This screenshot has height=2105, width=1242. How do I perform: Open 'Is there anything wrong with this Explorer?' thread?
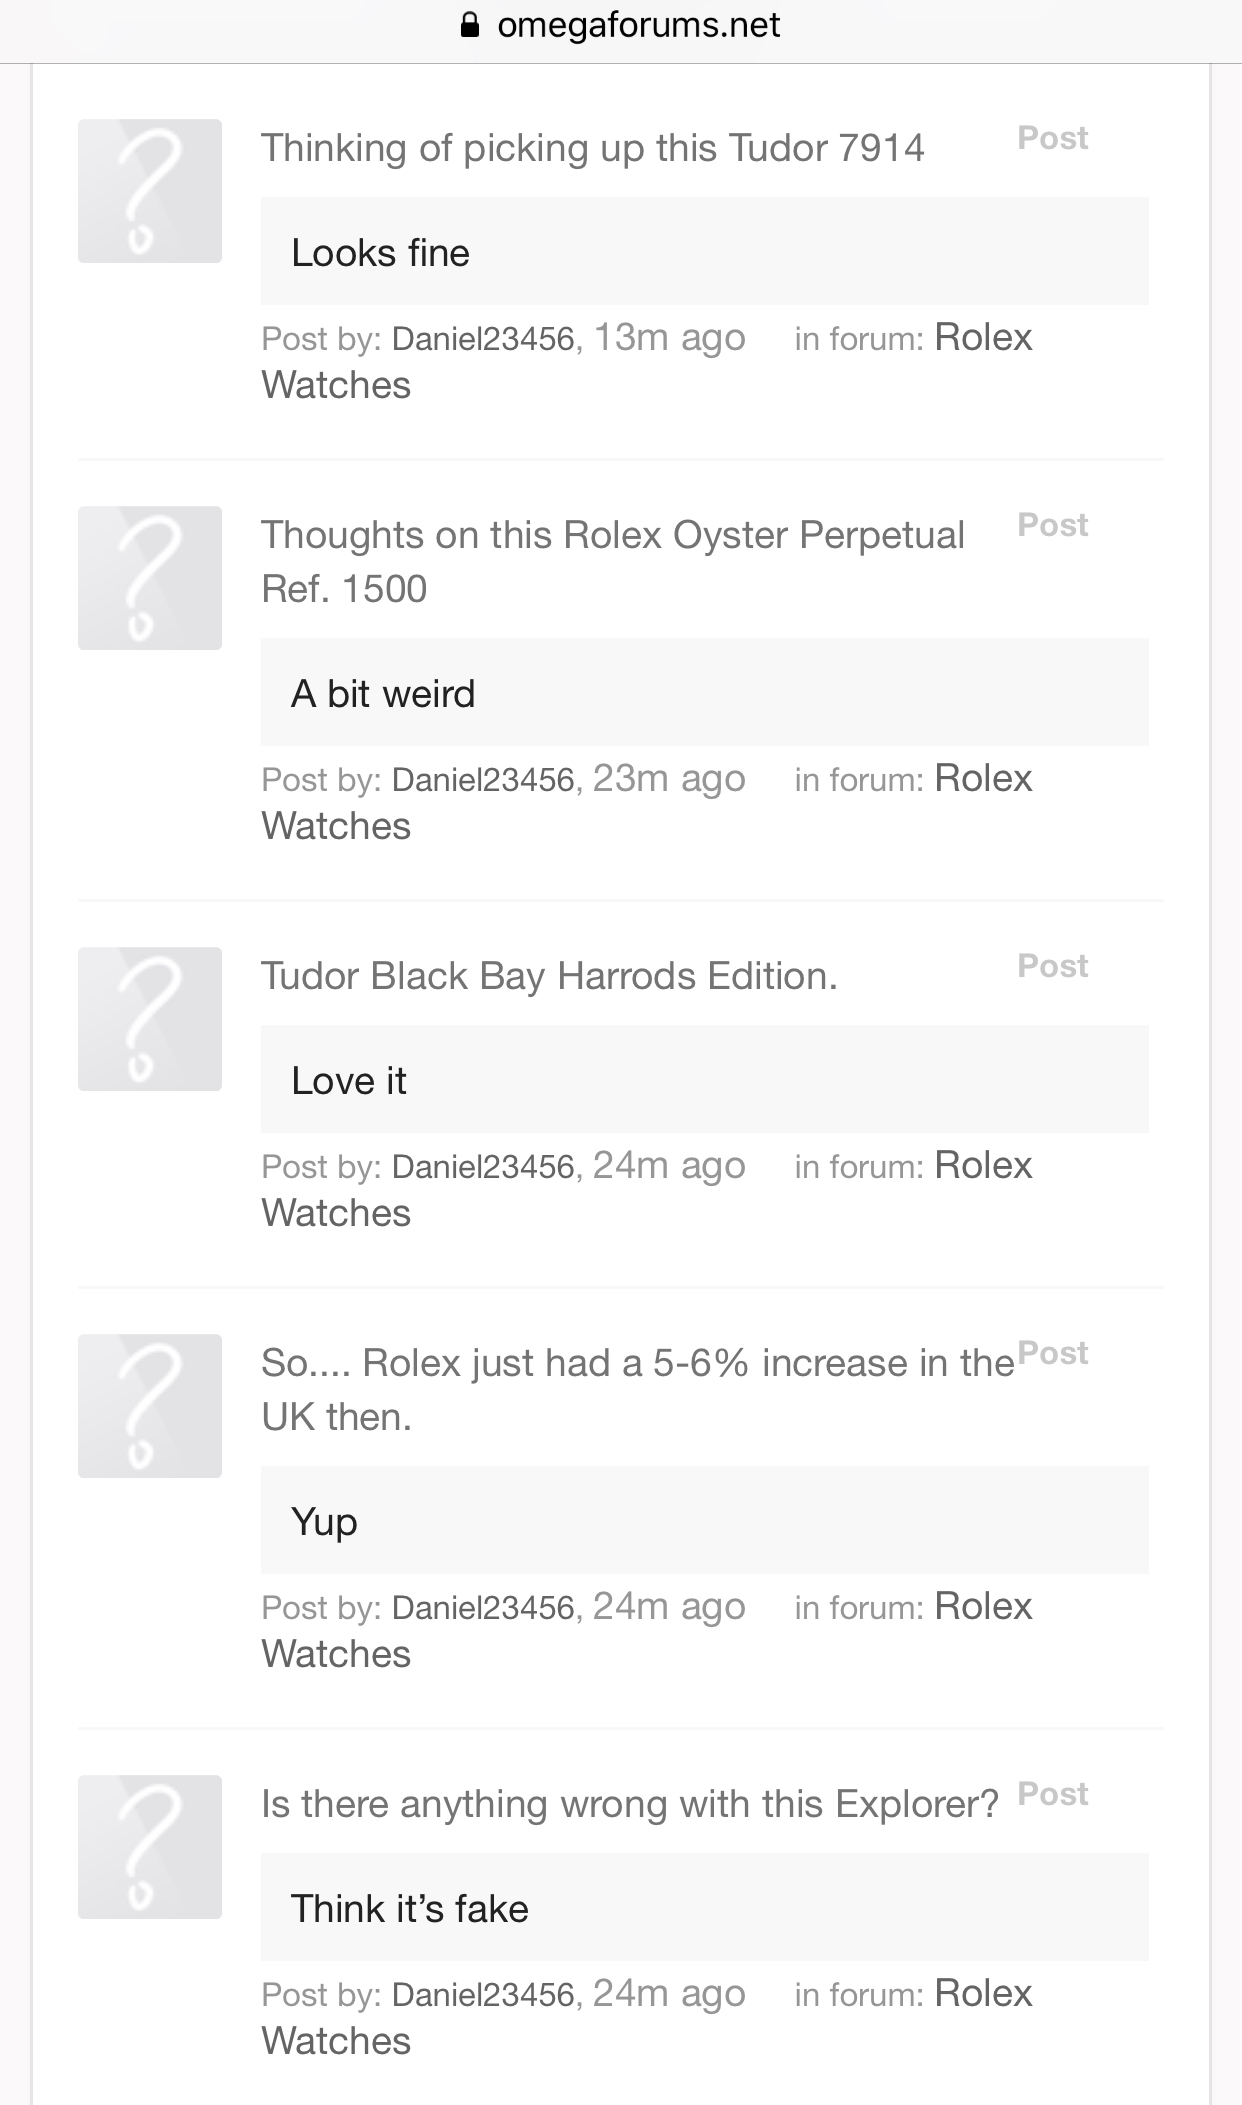629,1804
